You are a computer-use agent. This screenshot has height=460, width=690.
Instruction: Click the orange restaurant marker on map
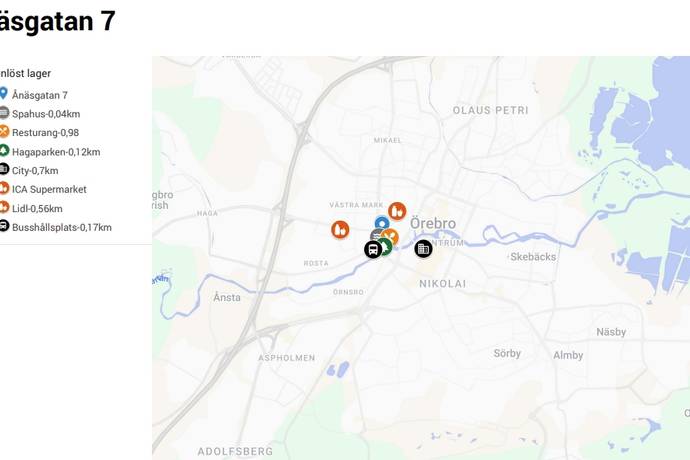point(391,236)
